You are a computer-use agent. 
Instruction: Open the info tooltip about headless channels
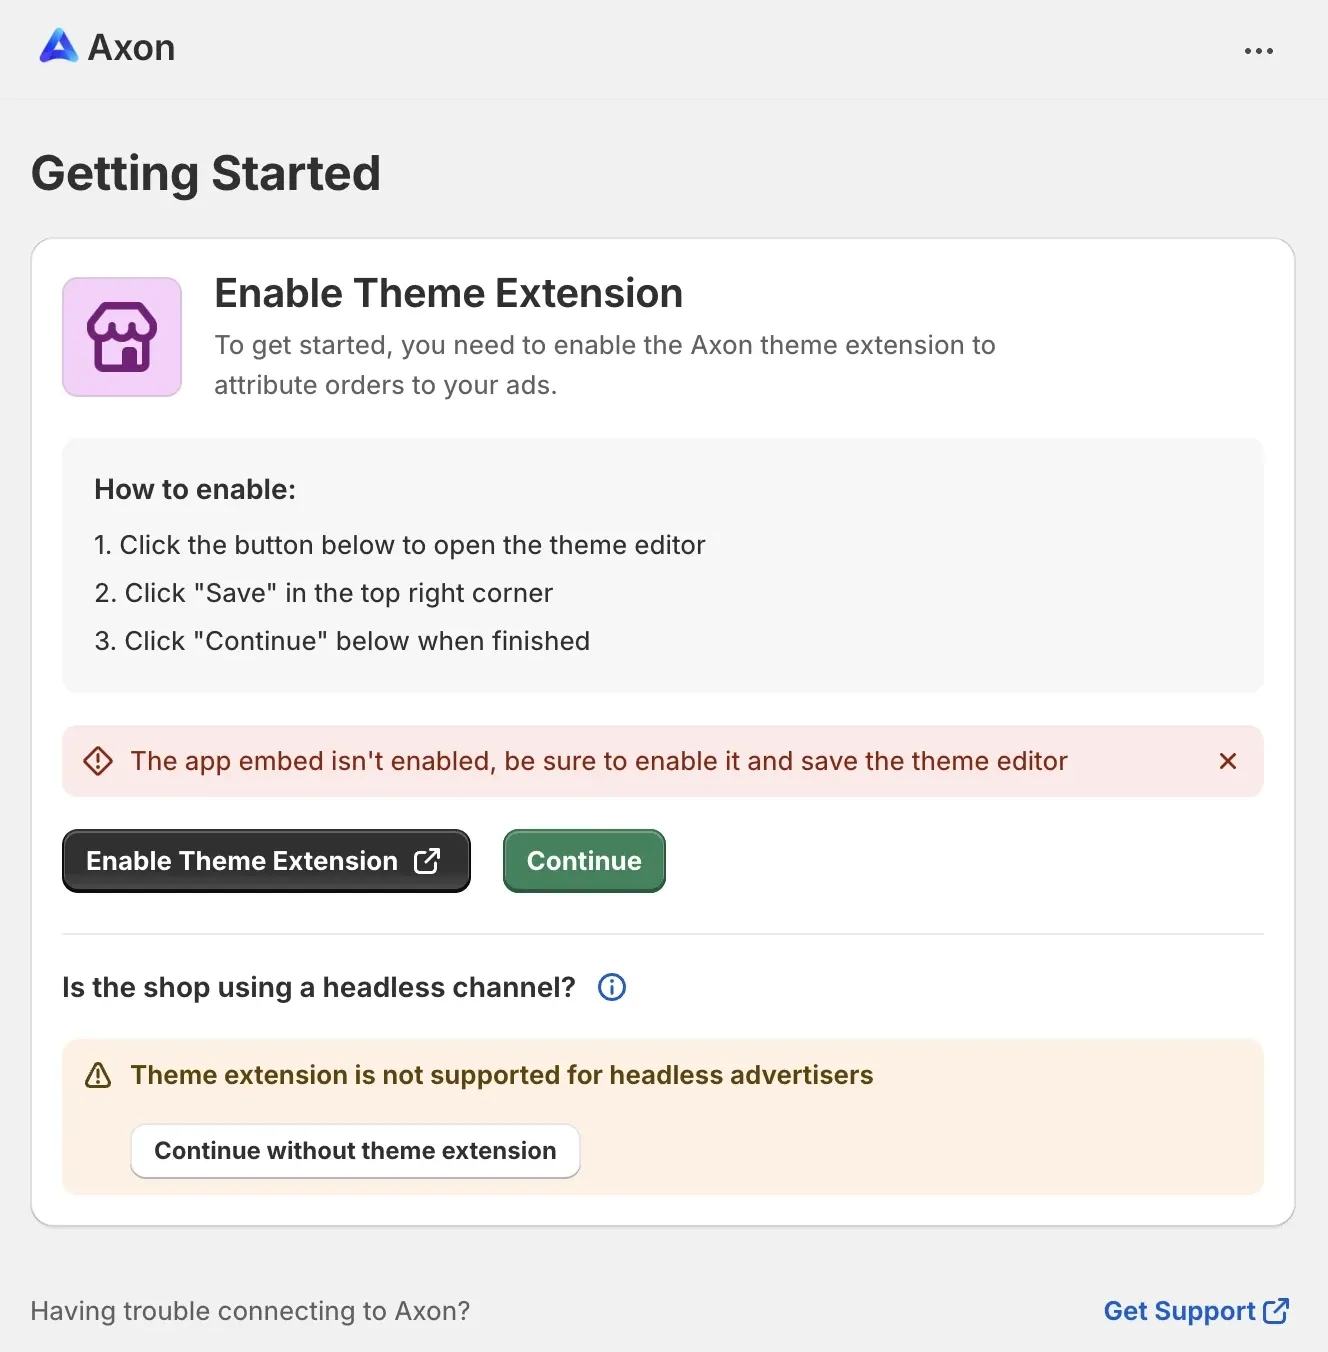(x=611, y=987)
